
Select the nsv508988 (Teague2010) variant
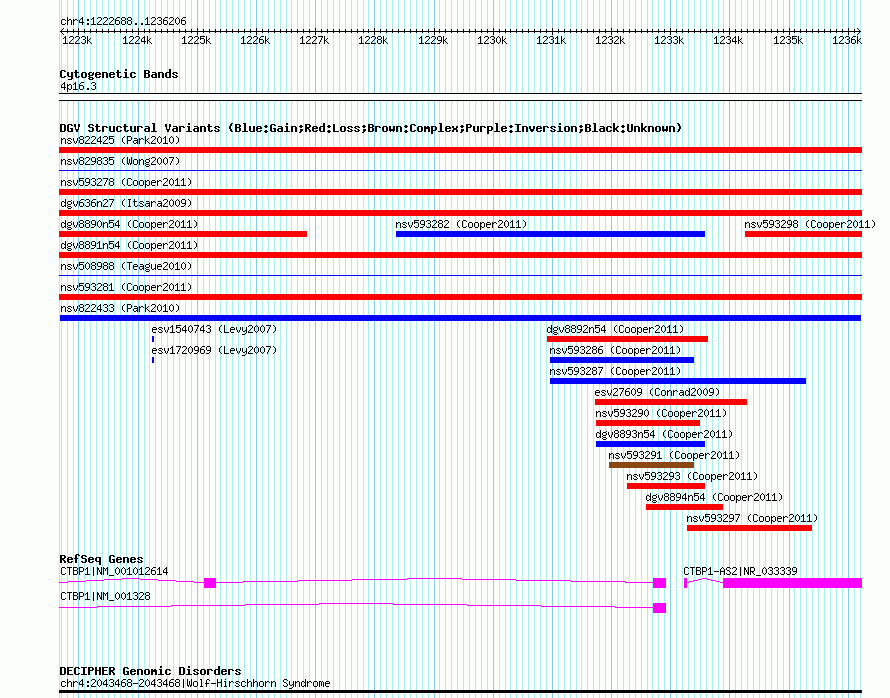[126, 266]
